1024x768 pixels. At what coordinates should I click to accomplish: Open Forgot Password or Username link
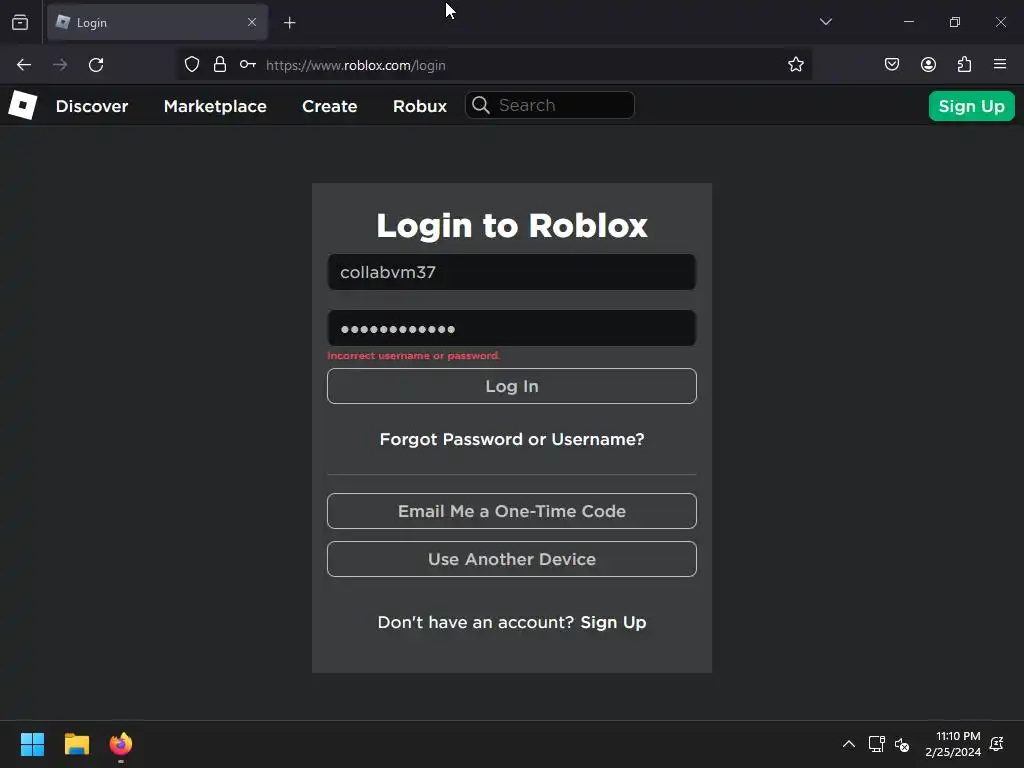pyautogui.click(x=512, y=440)
